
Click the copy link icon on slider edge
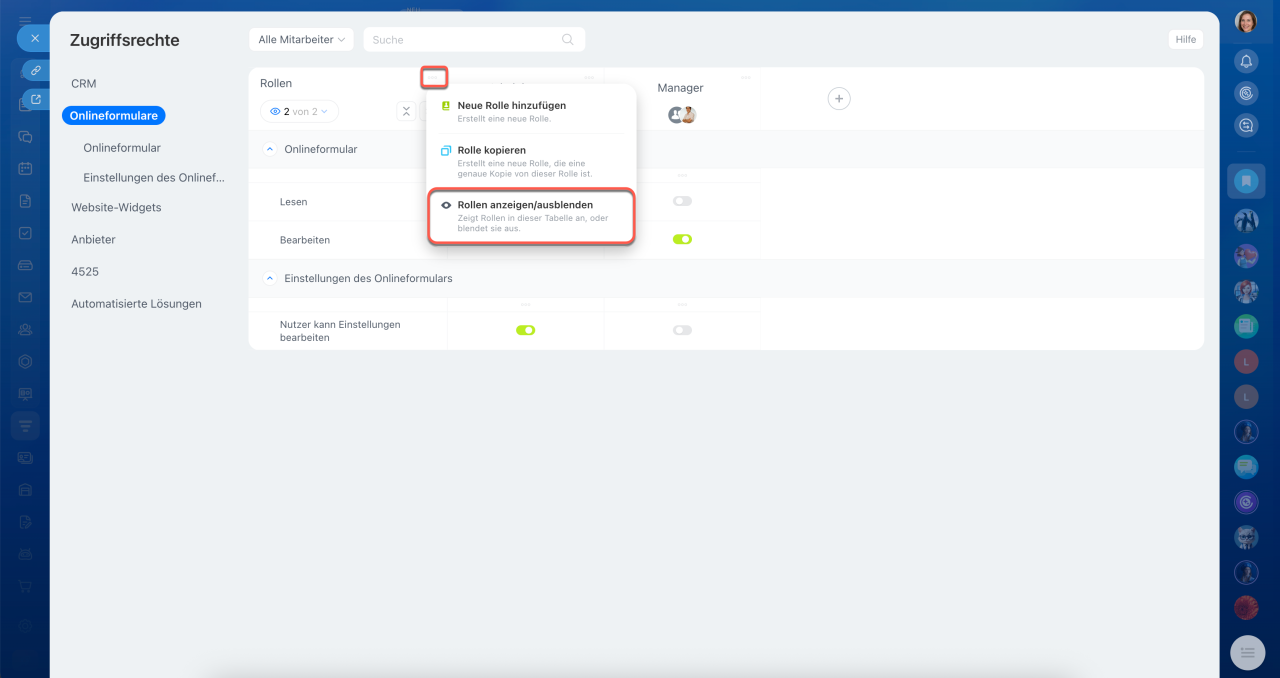[x=35, y=71]
